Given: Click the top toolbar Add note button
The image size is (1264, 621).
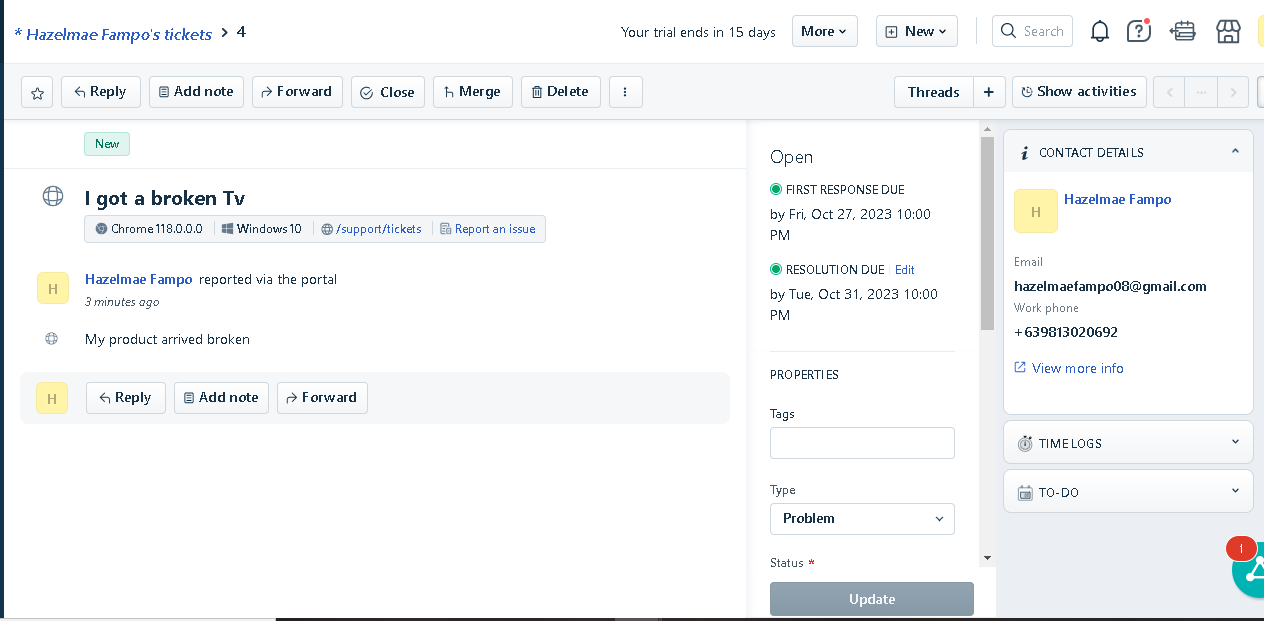Looking at the screenshot, I should pos(196,92).
